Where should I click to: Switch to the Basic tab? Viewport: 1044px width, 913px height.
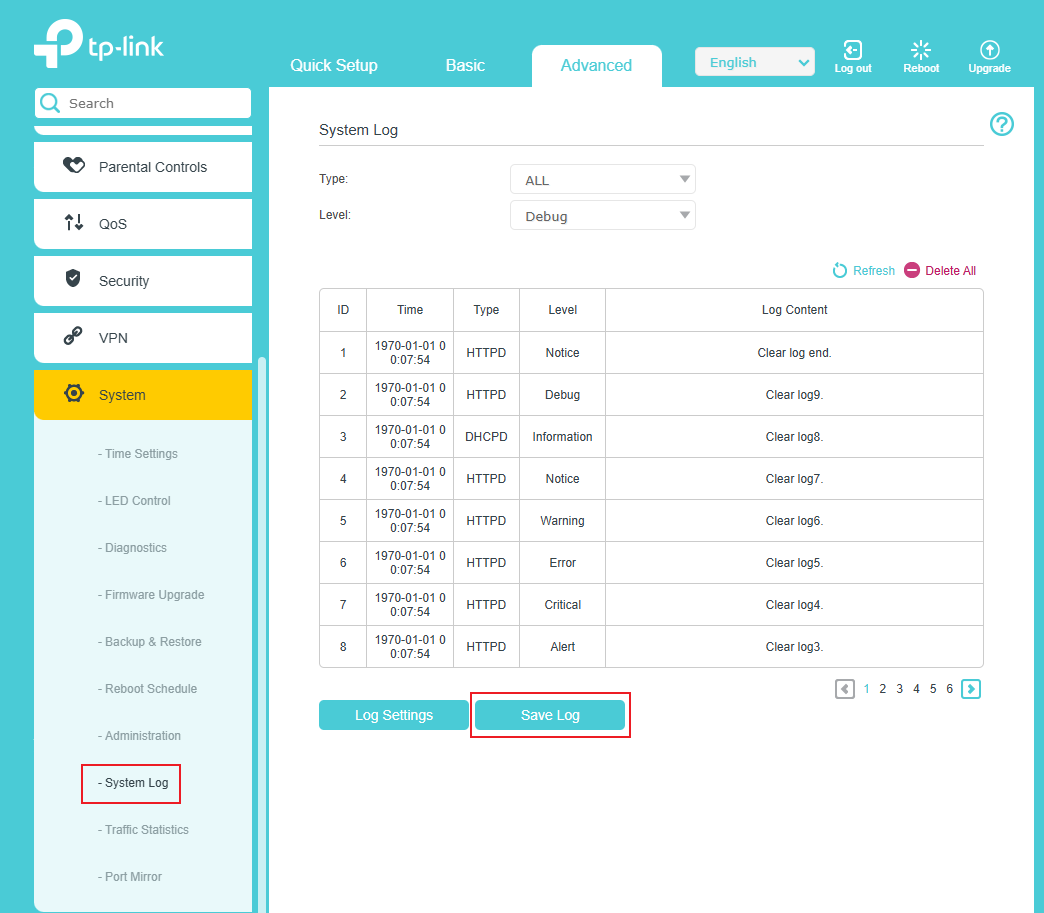465,65
